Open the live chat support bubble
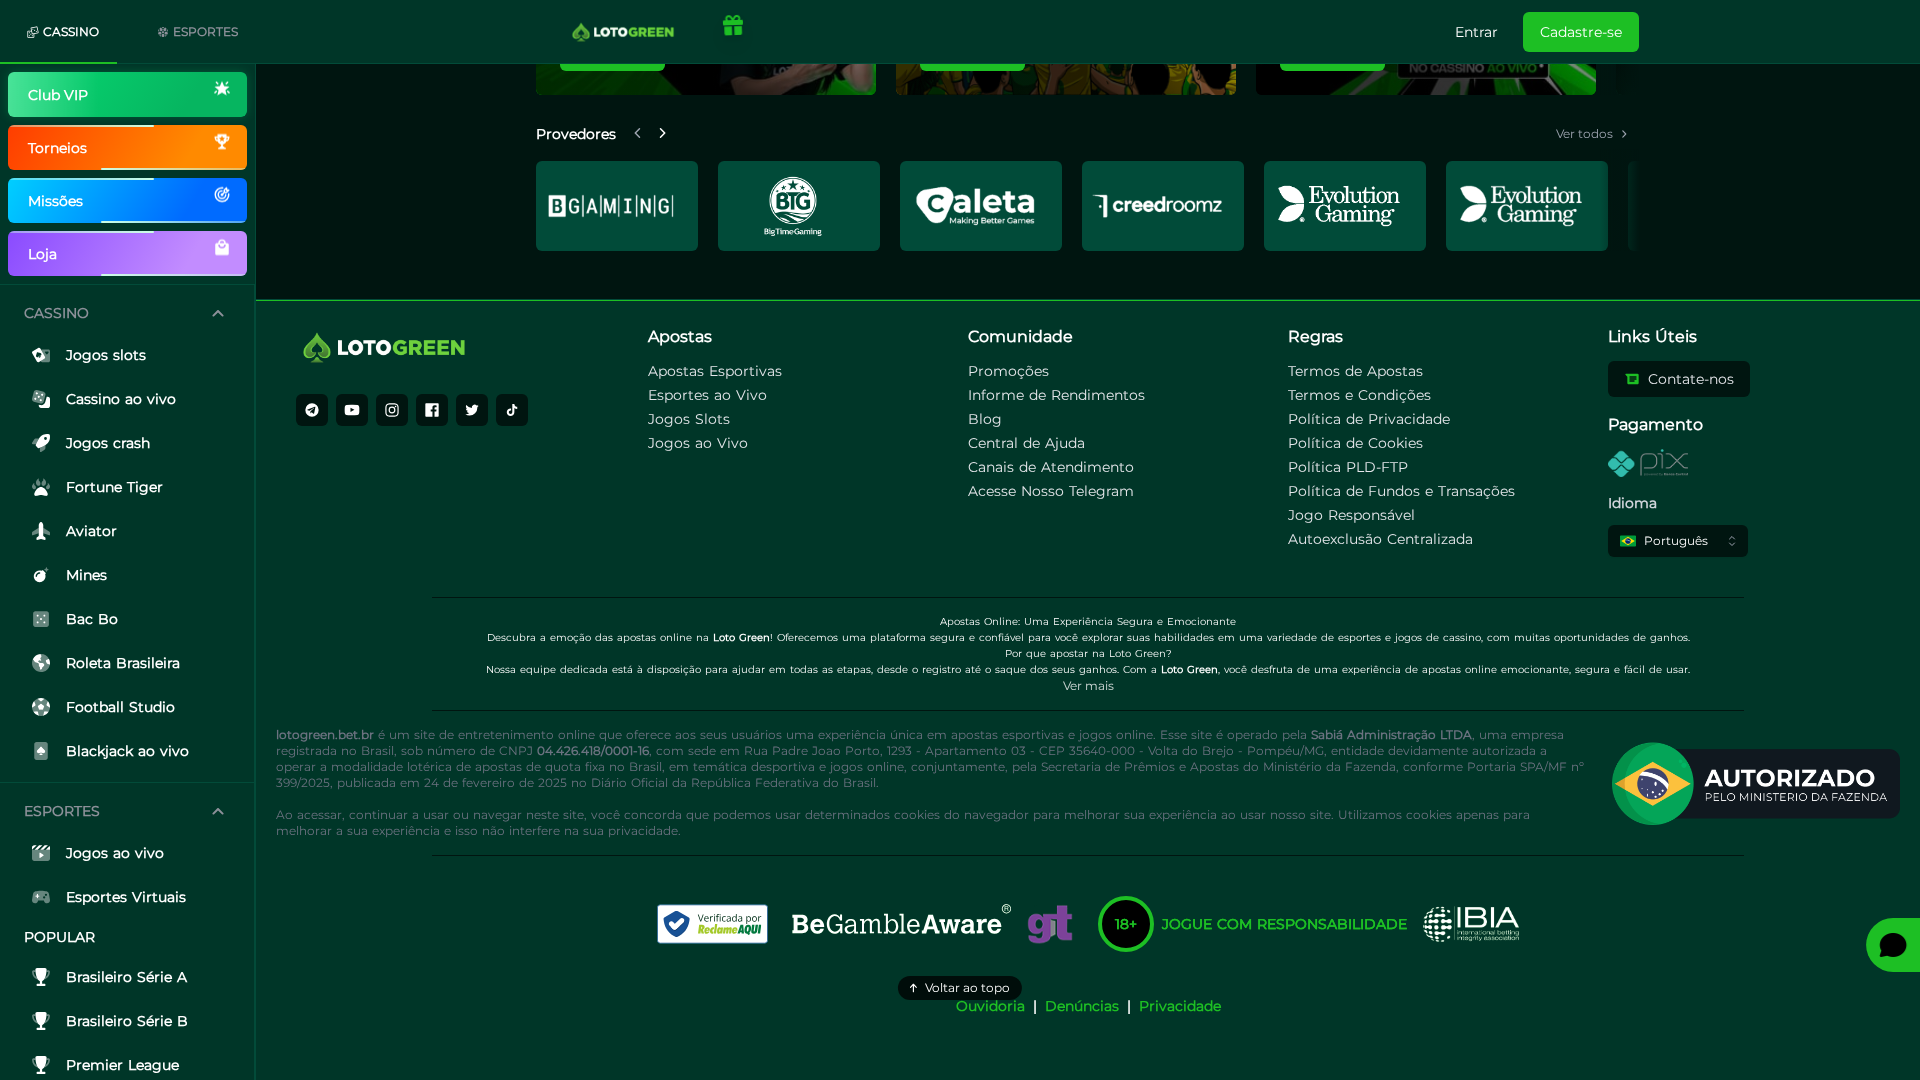The image size is (1920, 1080). tap(1892, 945)
